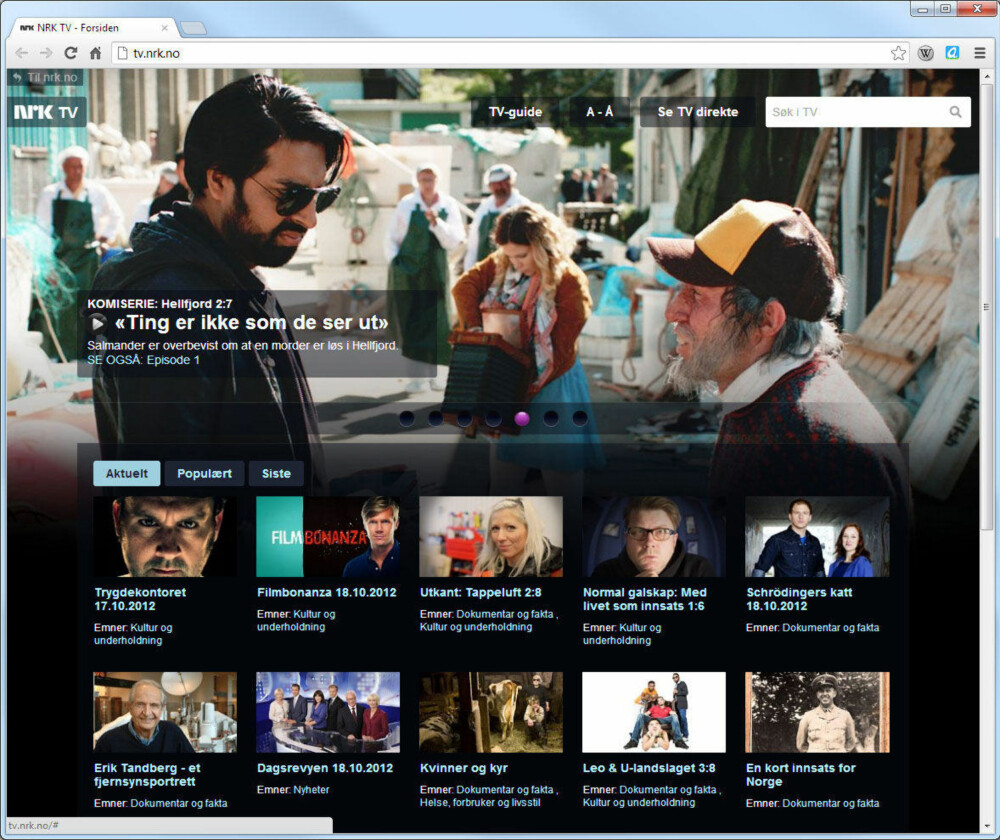Click Dokumentar og fakta under Schrödingers katt
The image size is (1000, 840).
click(830, 628)
